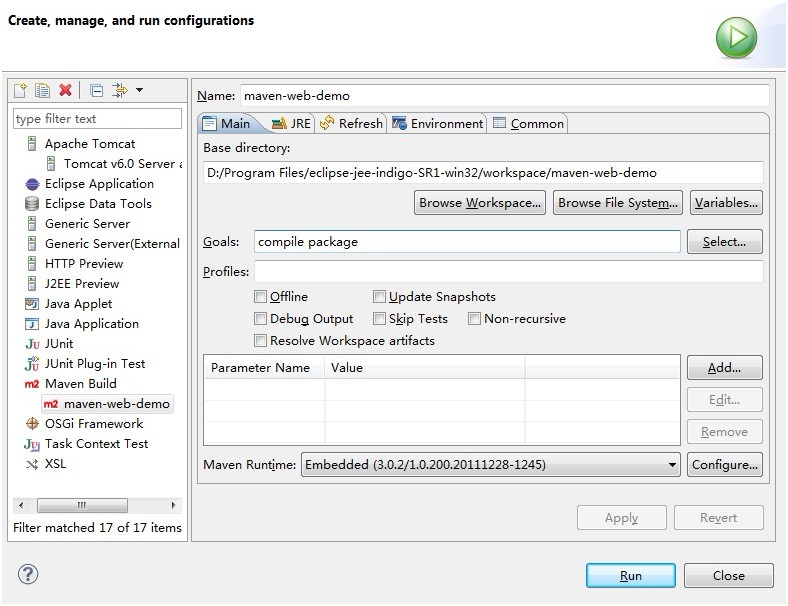Delete selected launch configuration with red X
The height and width of the screenshot is (606, 788).
65,91
